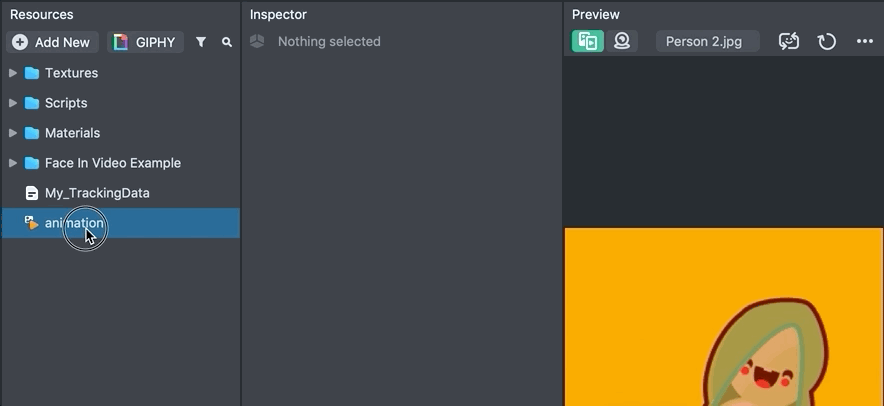Switch preview to webcam mode
This screenshot has width=884, height=406.
tap(622, 41)
